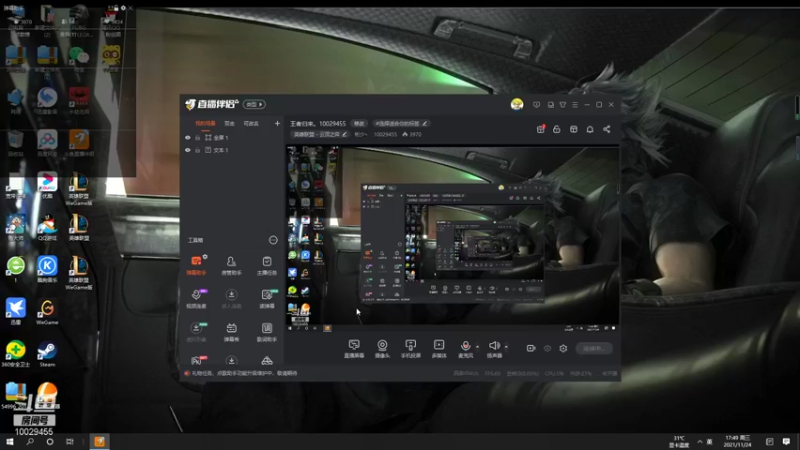This screenshot has height=450, width=800.
Task: Toggle lock for 文本 1 source
Action: tap(197, 150)
